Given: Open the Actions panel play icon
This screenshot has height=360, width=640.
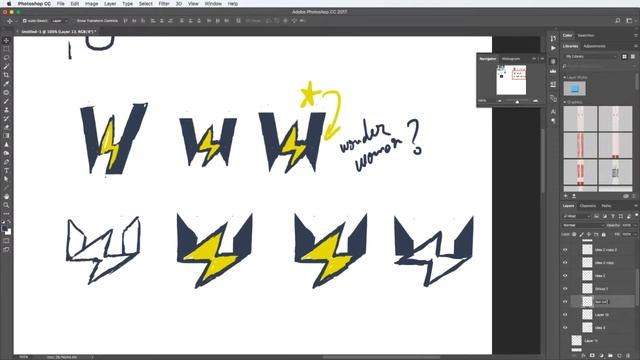Looking at the screenshot, I should (553, 48).
